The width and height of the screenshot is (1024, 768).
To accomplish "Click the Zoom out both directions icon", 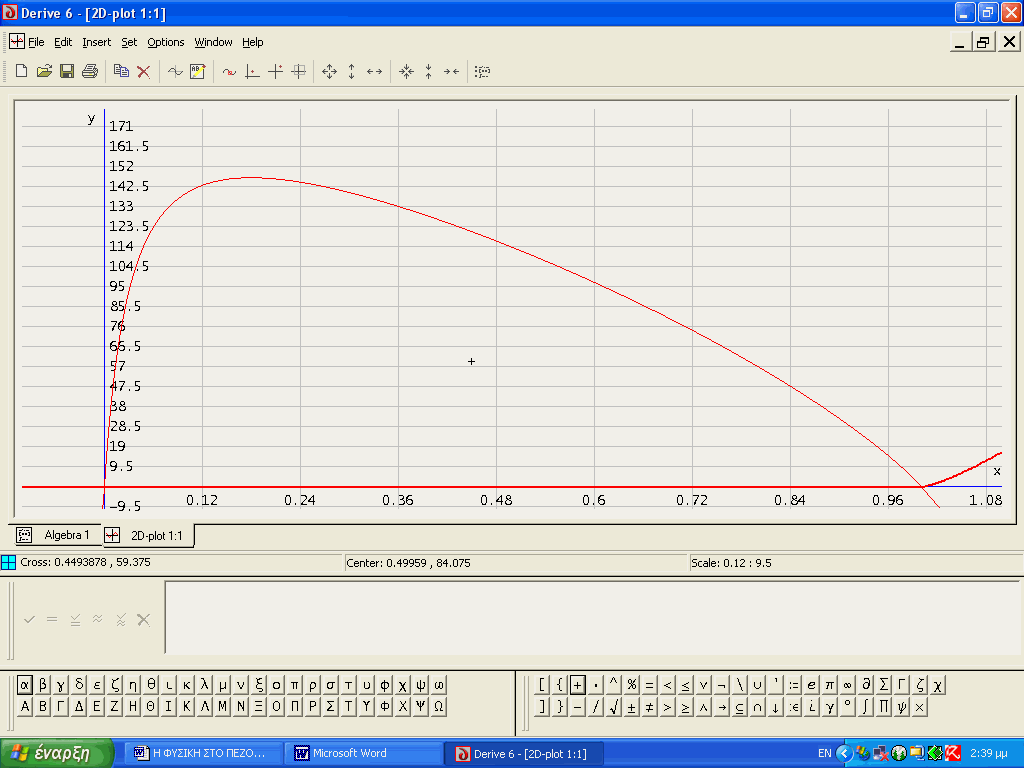I will pyautogui.click(x=329, y=71).
